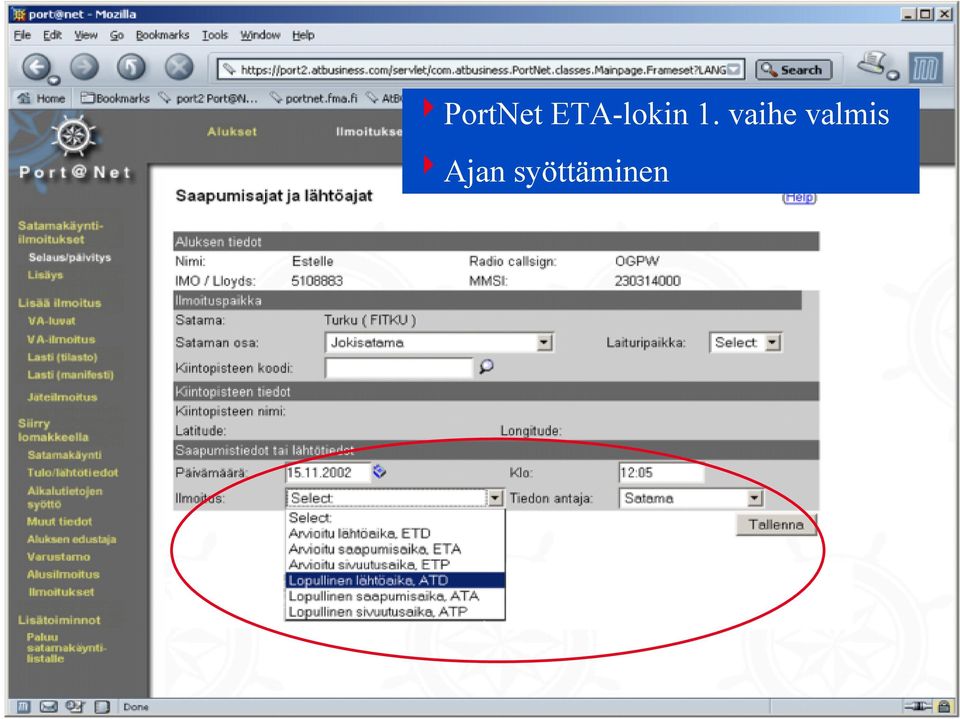Screen dimensions: 960x719
Task: Click the Tallenna save button
Action: tap(776, 525)
